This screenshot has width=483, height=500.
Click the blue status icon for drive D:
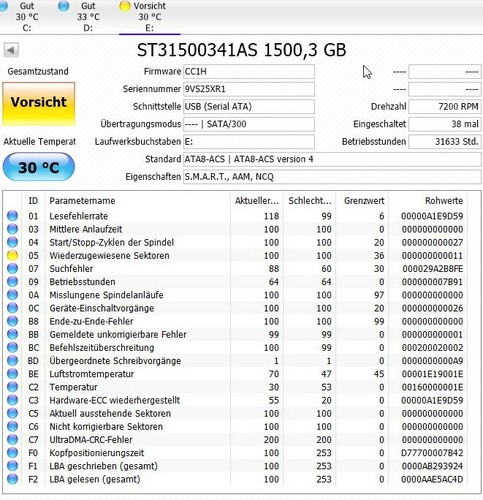64,6
